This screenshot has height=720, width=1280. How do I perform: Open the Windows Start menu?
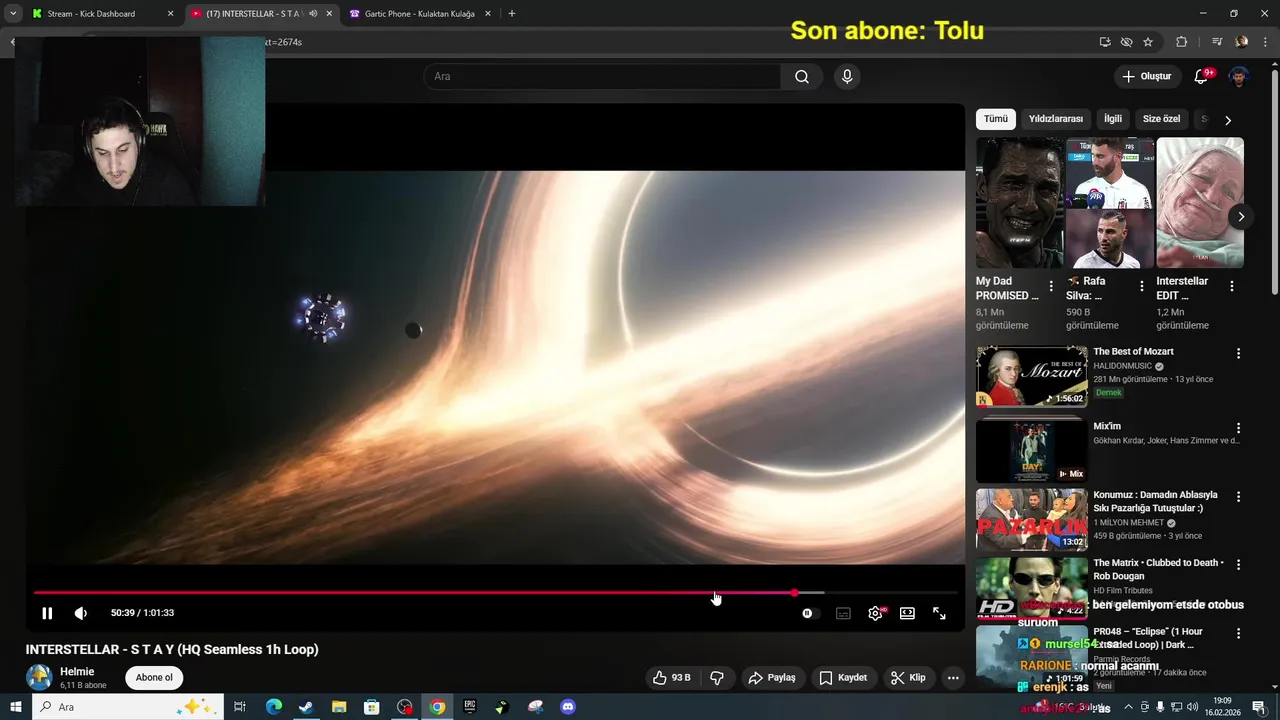[15, 707]
